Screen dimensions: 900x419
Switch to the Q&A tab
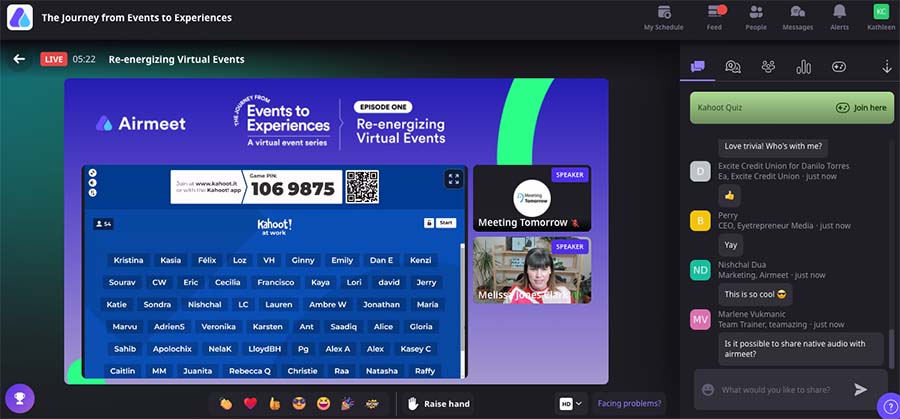732,67
